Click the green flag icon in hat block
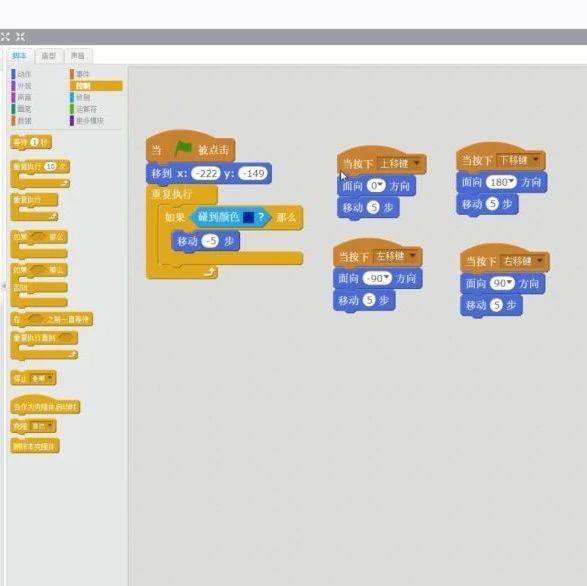Viewport: 587px width, 586px height. pyautogui.click(x=183, y=149)
